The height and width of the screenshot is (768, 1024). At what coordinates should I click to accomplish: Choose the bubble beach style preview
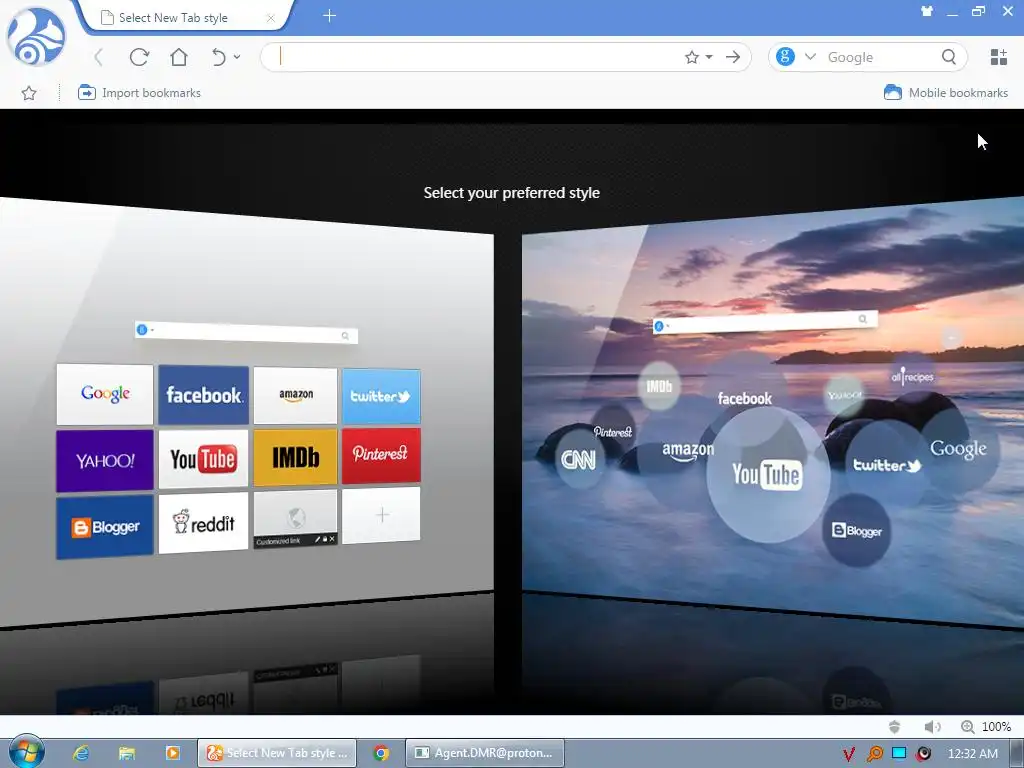point(773,411)
